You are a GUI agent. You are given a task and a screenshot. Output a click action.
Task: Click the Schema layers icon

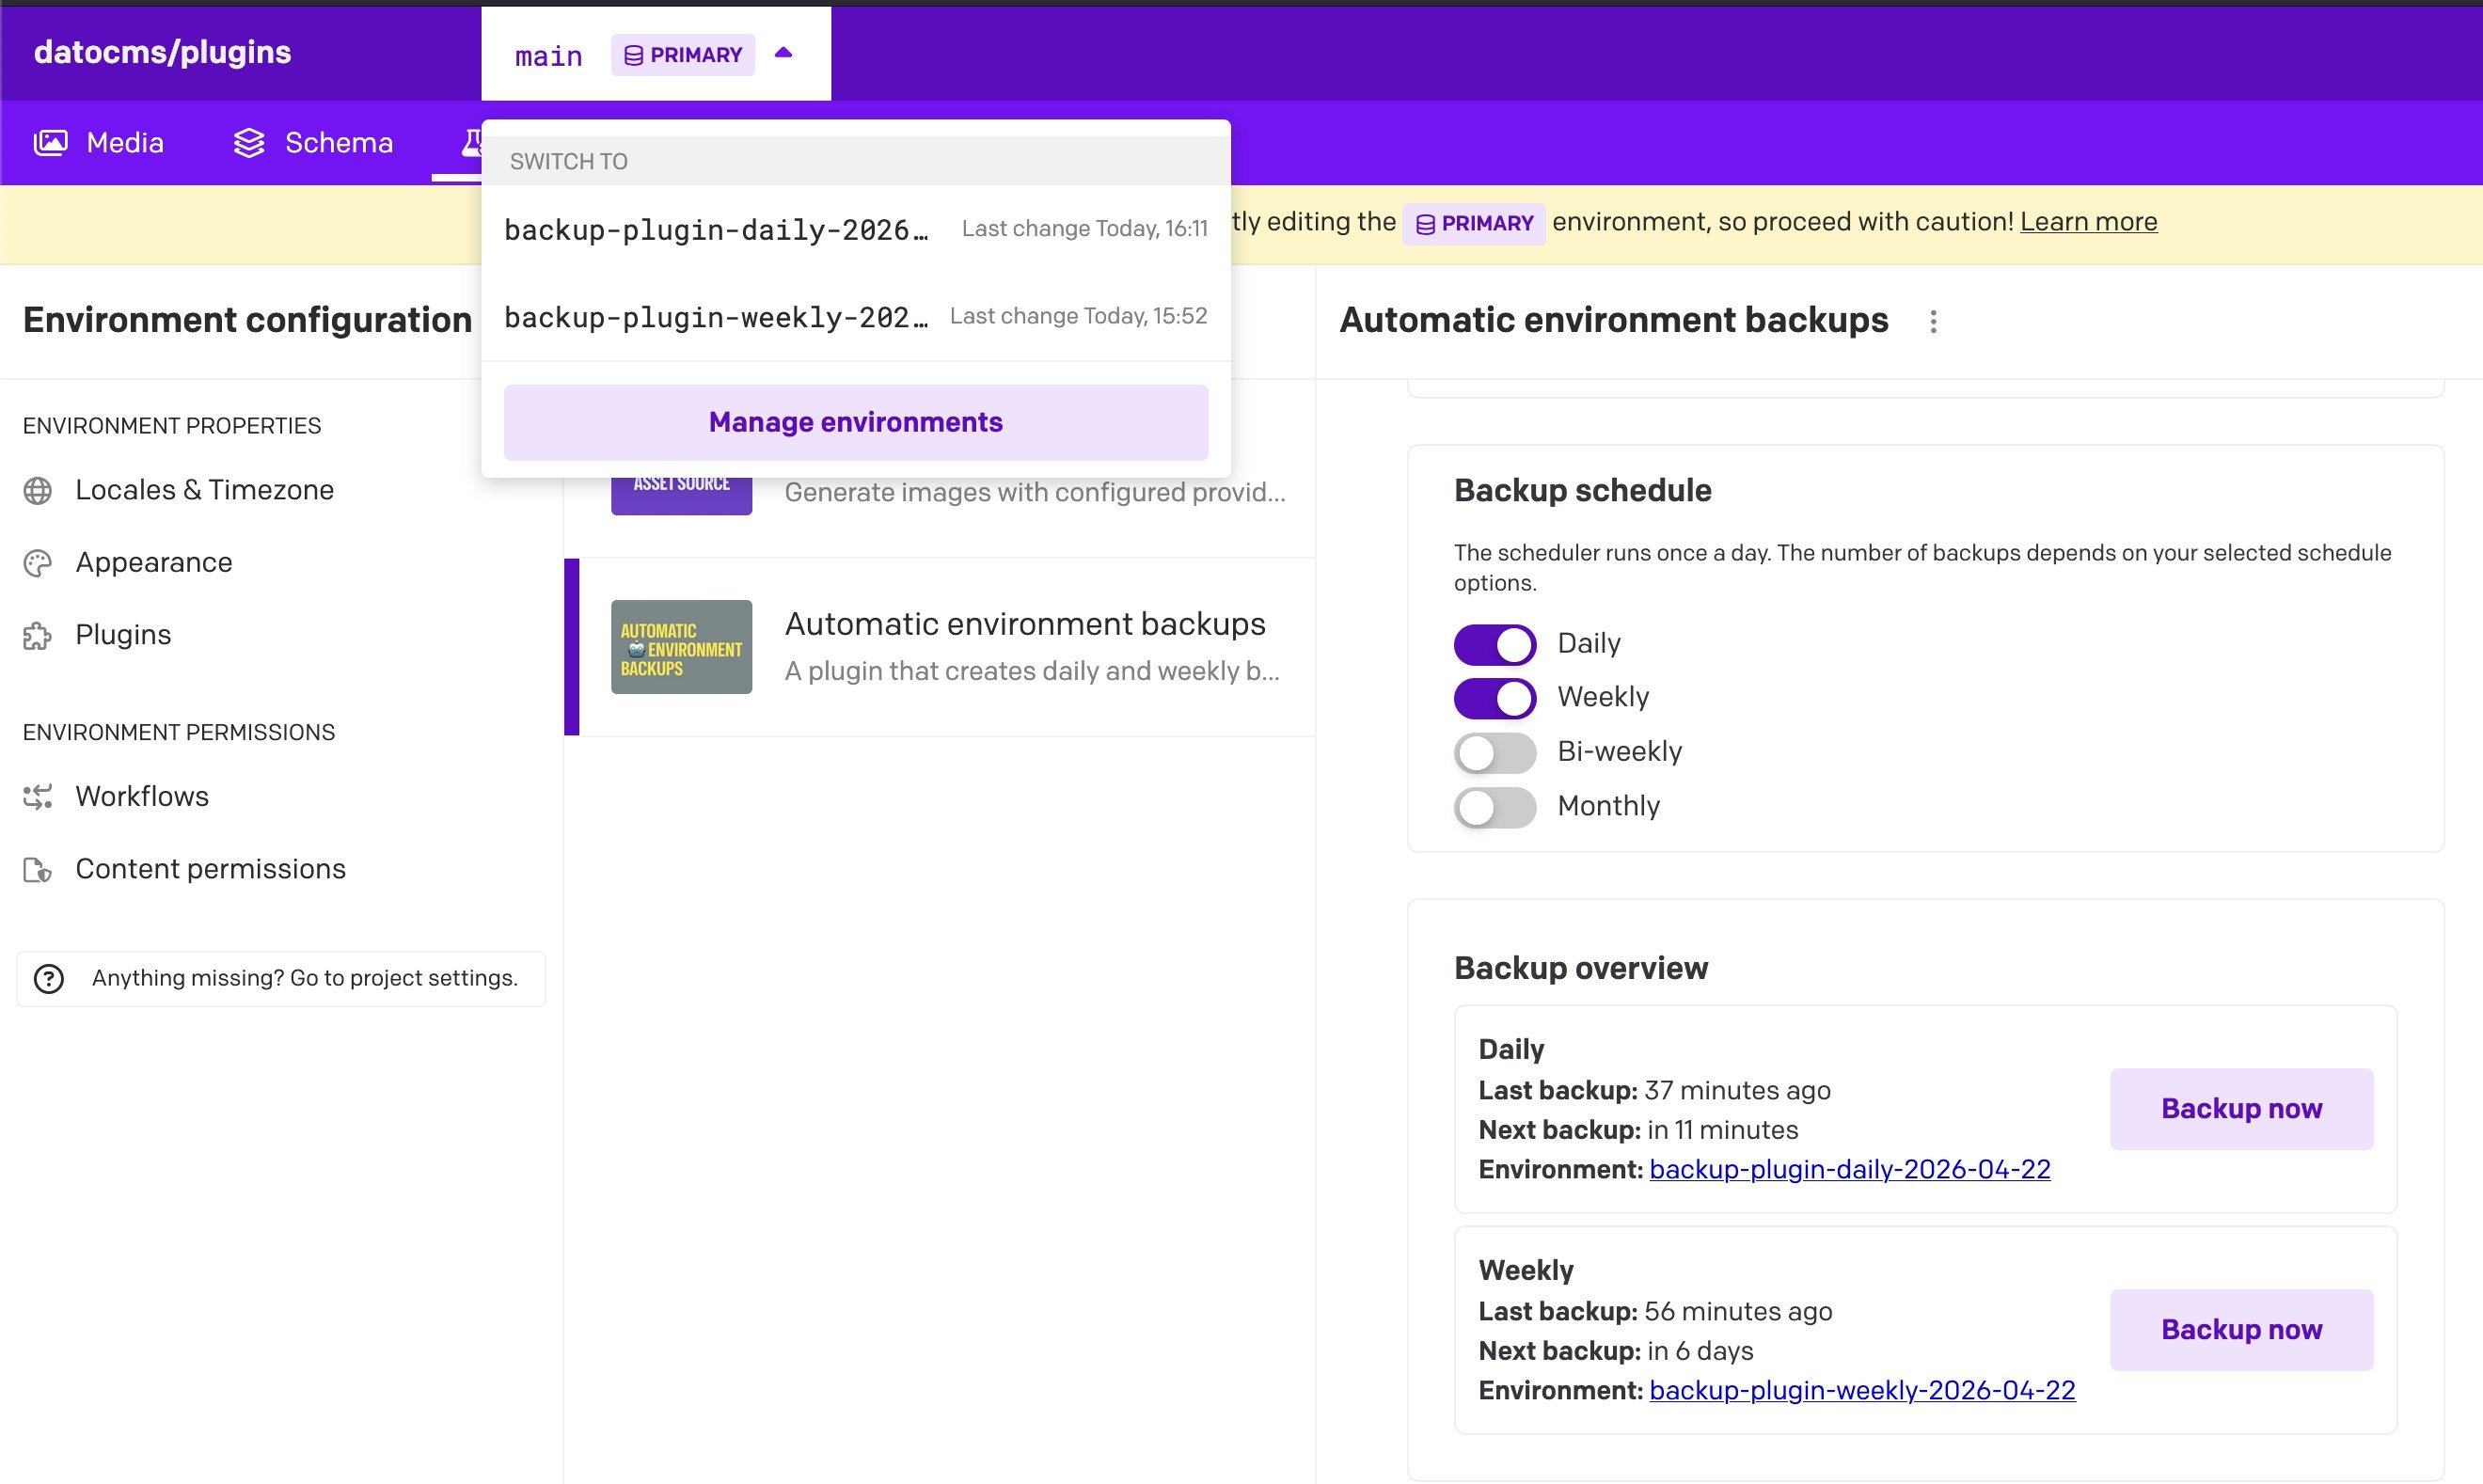pyautogui.click(x=249, y=143)
